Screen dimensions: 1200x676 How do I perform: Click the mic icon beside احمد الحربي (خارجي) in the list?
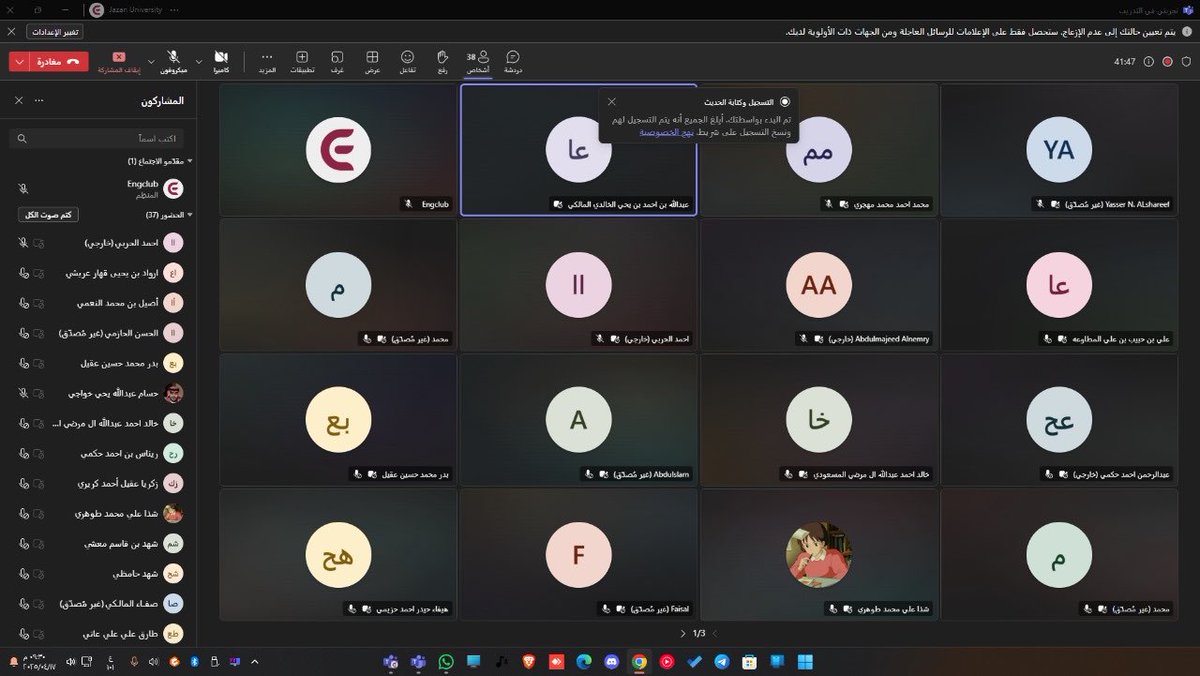(x=22, y=242)
